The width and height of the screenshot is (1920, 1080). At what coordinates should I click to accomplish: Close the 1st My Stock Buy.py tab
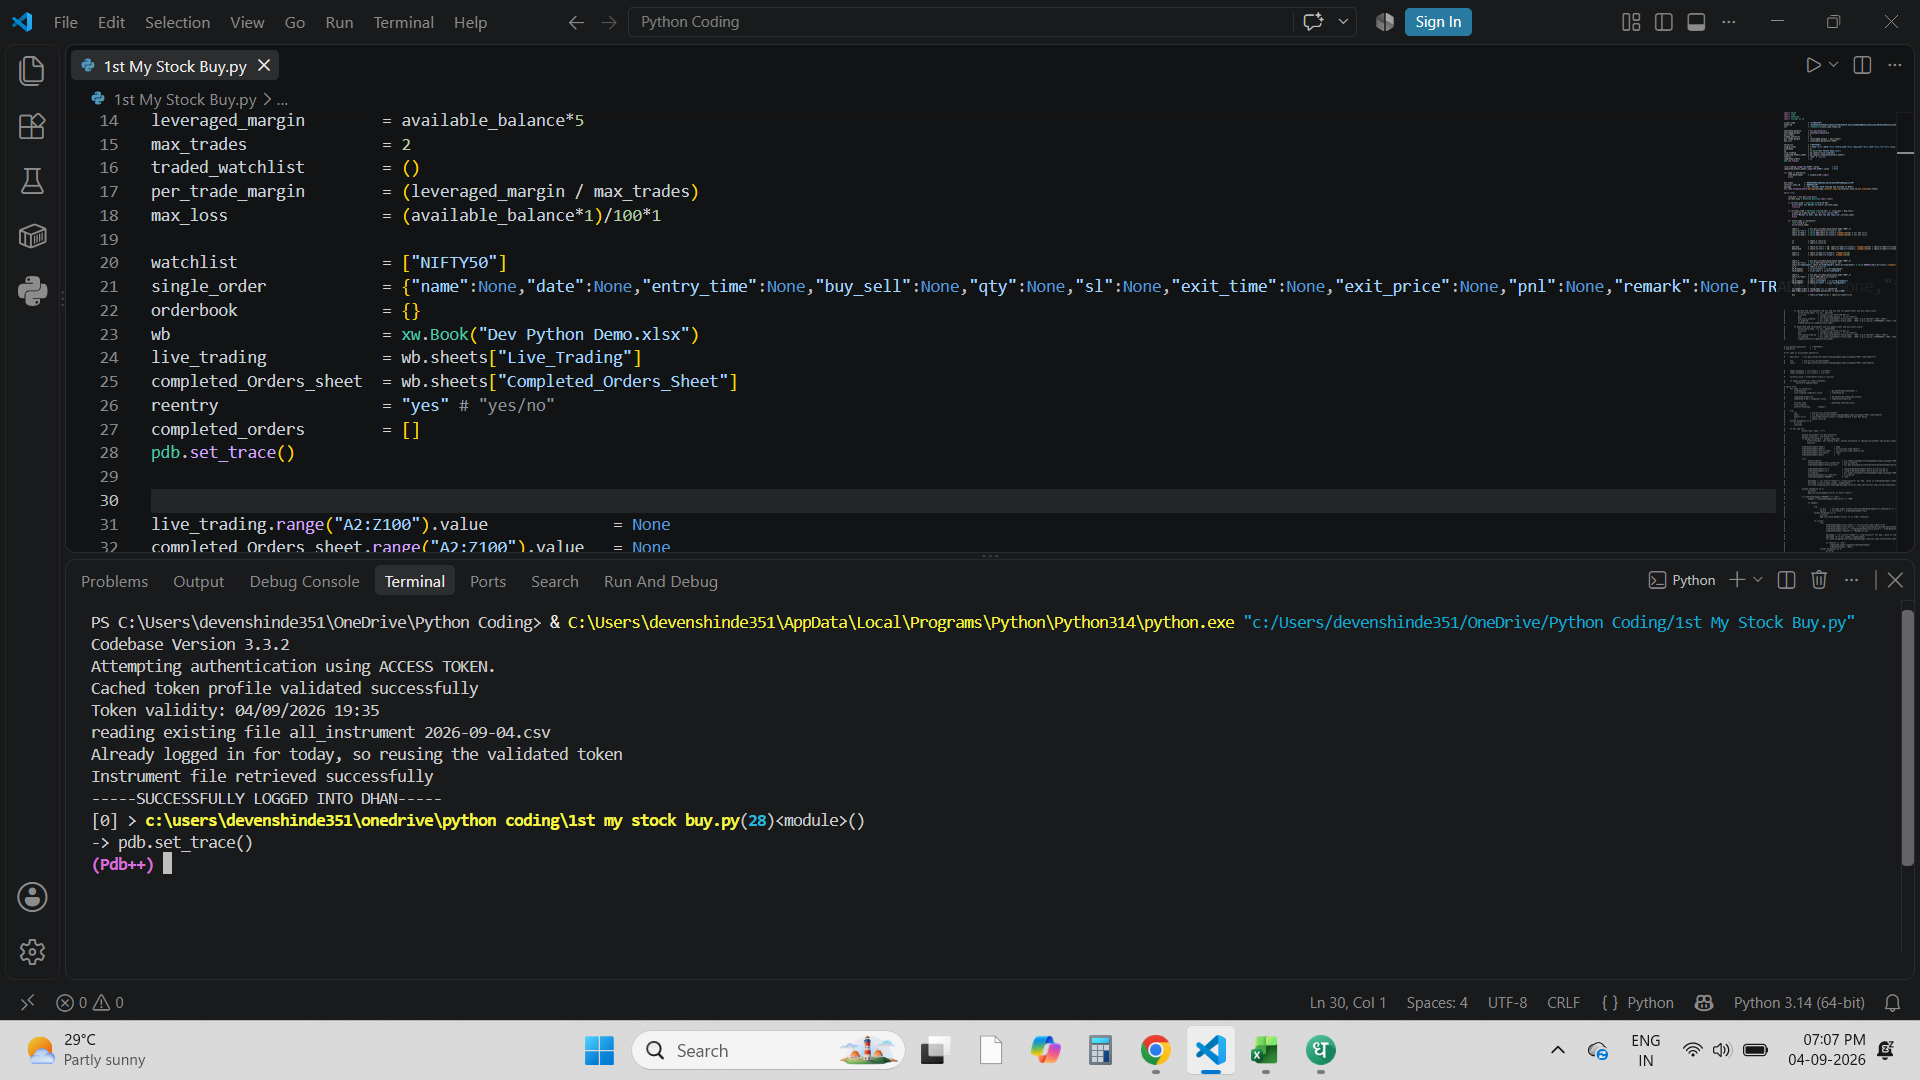(264, 65)
